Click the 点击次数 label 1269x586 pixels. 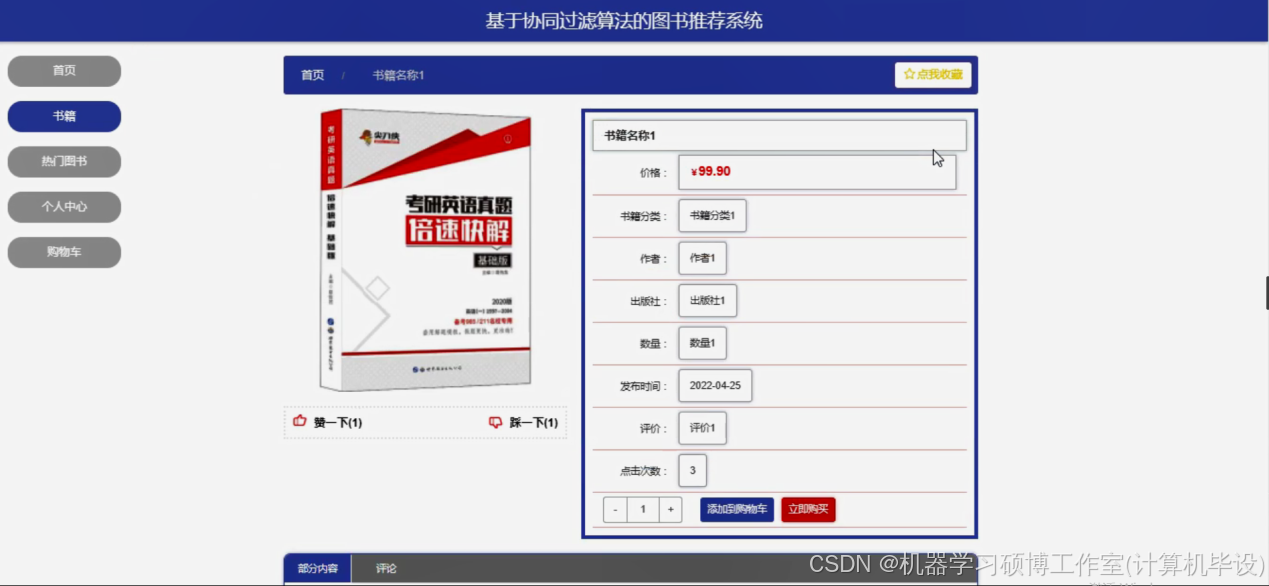tap(644, 471)
